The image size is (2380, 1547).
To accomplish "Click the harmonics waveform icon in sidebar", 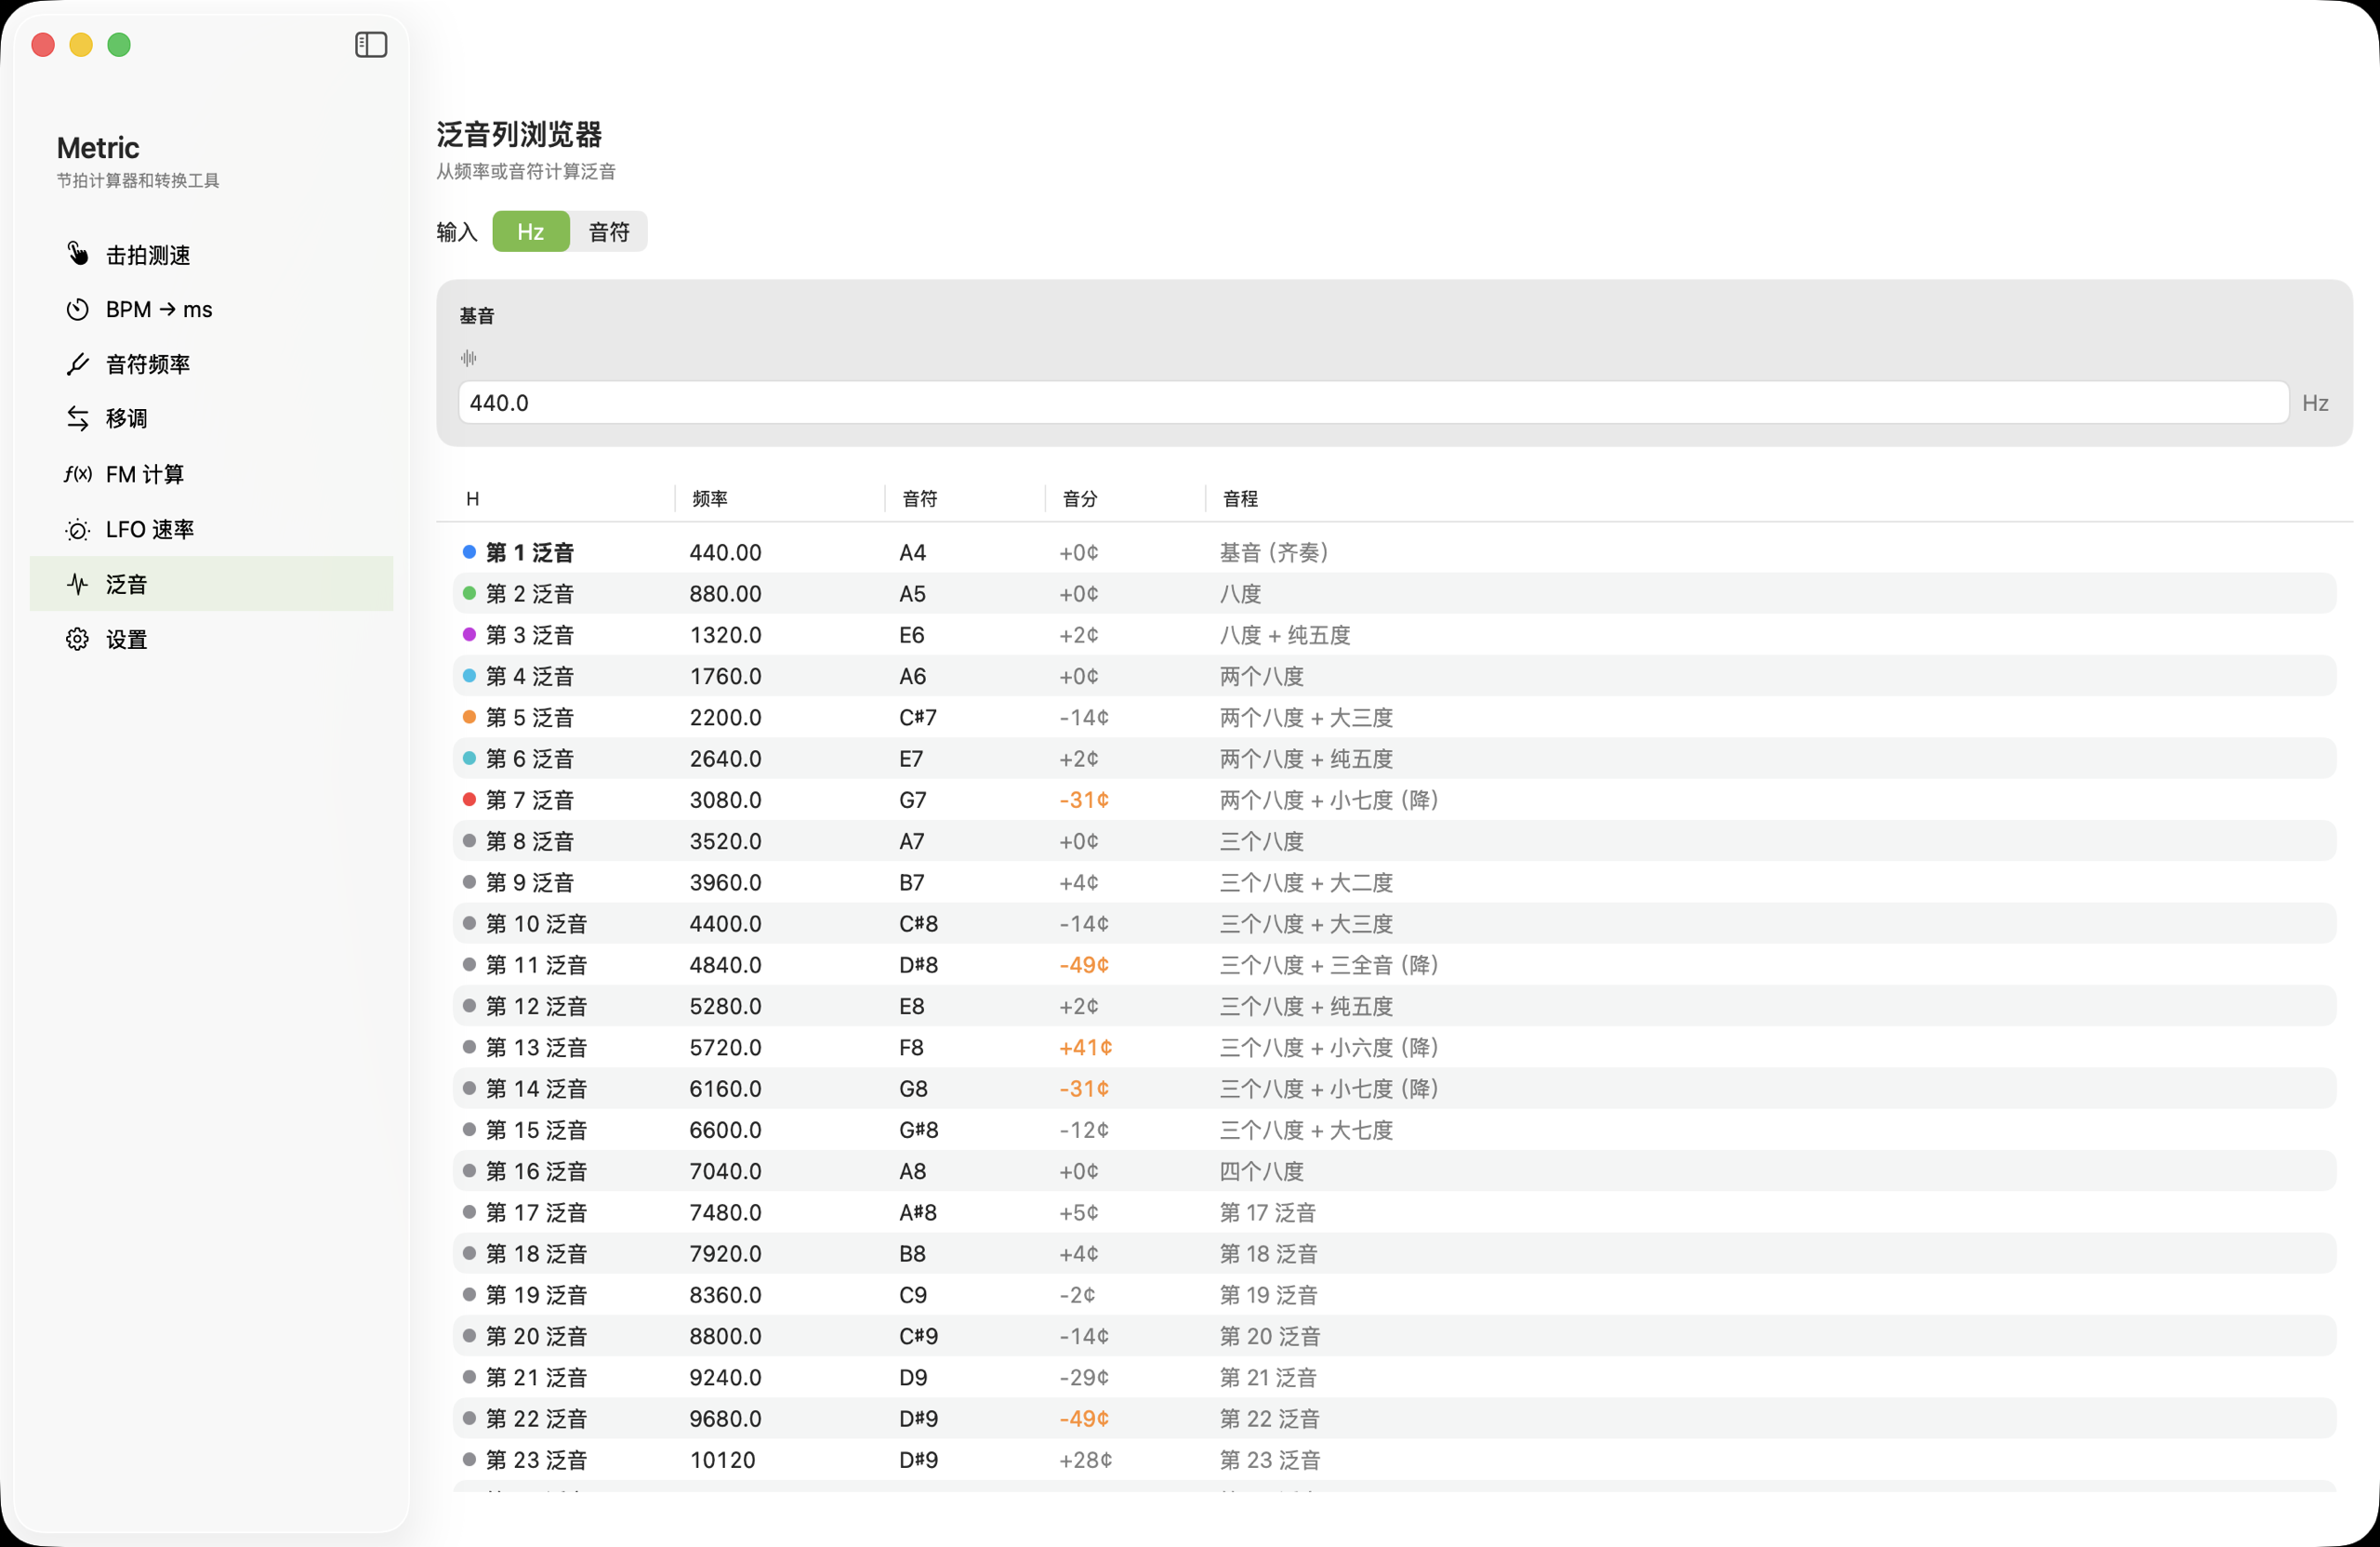I will (x=77, y=584).
